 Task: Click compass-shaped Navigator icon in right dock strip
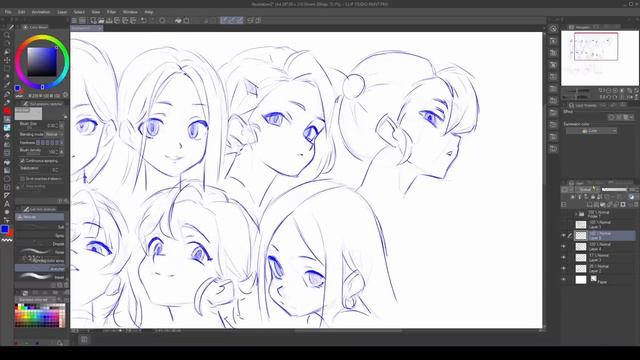coord(553,29)
